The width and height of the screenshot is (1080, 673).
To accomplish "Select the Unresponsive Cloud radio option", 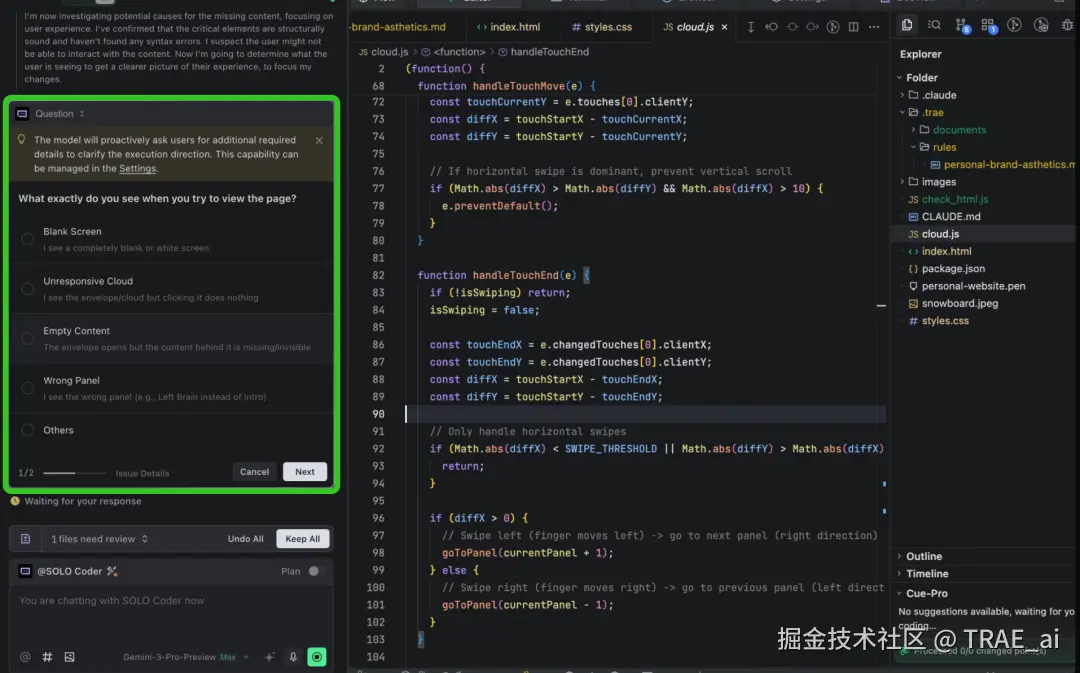I will tap(28, 289).
